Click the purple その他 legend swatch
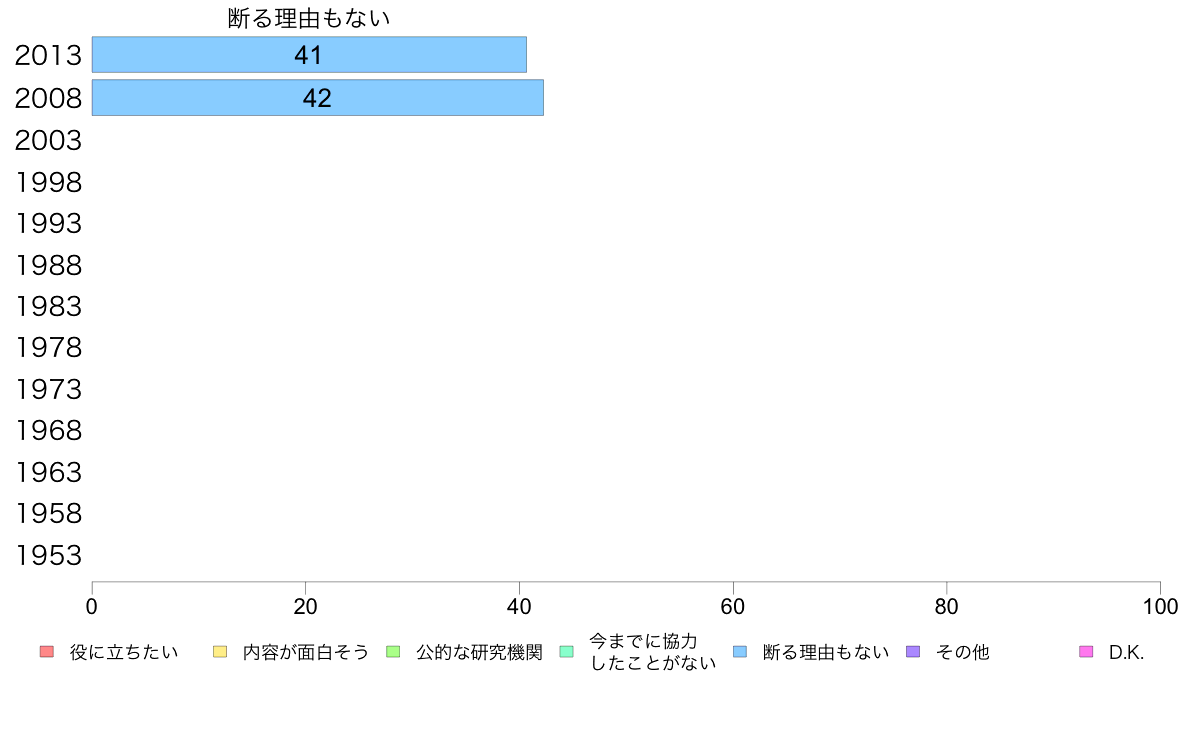The image size is (1188, 736). point(913,652)
